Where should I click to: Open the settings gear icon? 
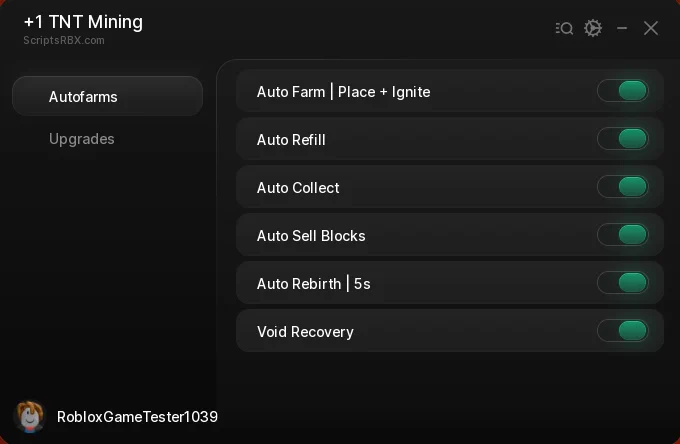(593, 28)
